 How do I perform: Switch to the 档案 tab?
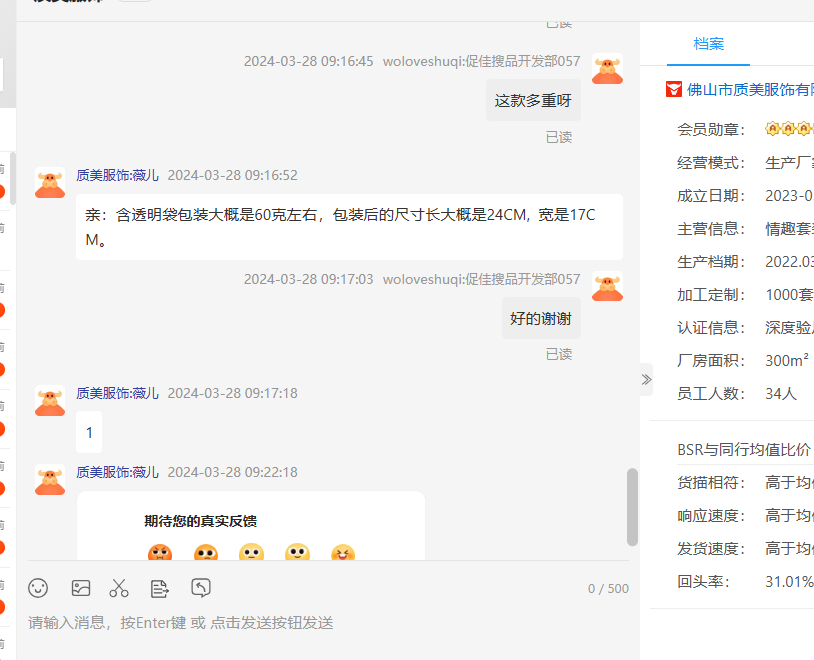click(708, 44)
